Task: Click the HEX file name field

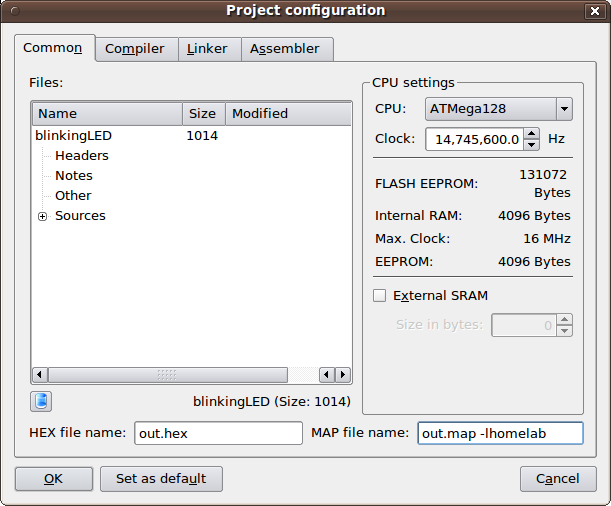Action: pos(217,433)
